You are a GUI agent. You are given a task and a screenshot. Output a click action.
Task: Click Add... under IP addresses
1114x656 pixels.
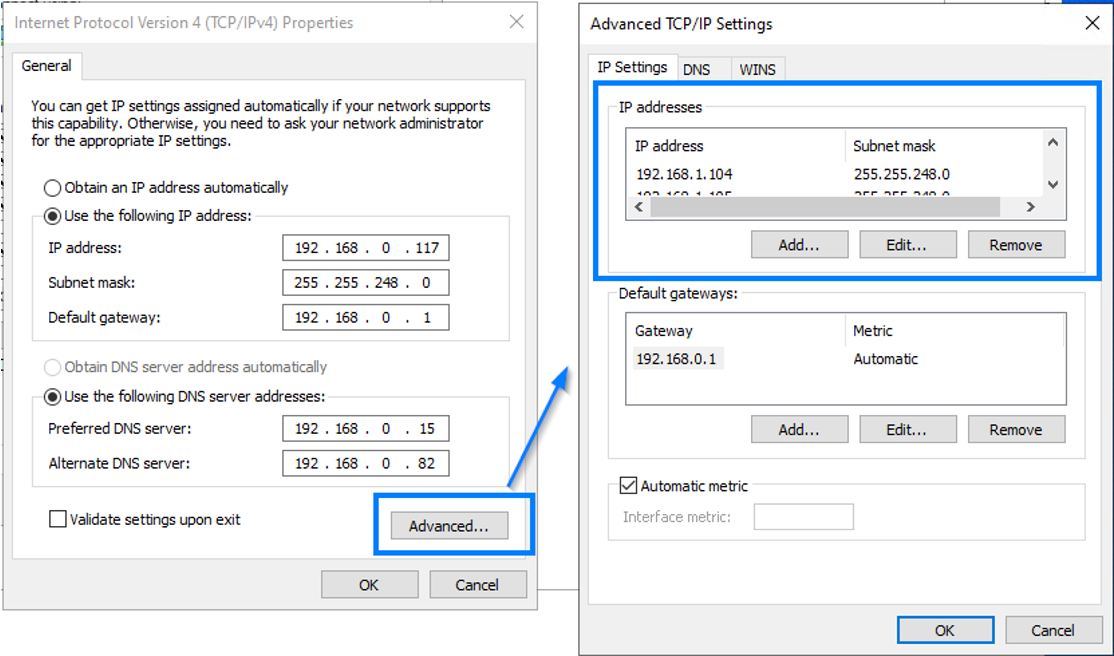[x=799, y=244]
